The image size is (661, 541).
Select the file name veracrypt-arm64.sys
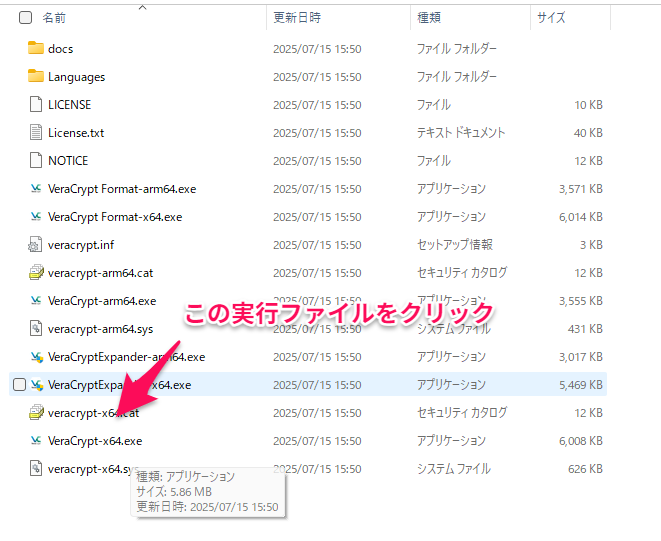[100, 329]
